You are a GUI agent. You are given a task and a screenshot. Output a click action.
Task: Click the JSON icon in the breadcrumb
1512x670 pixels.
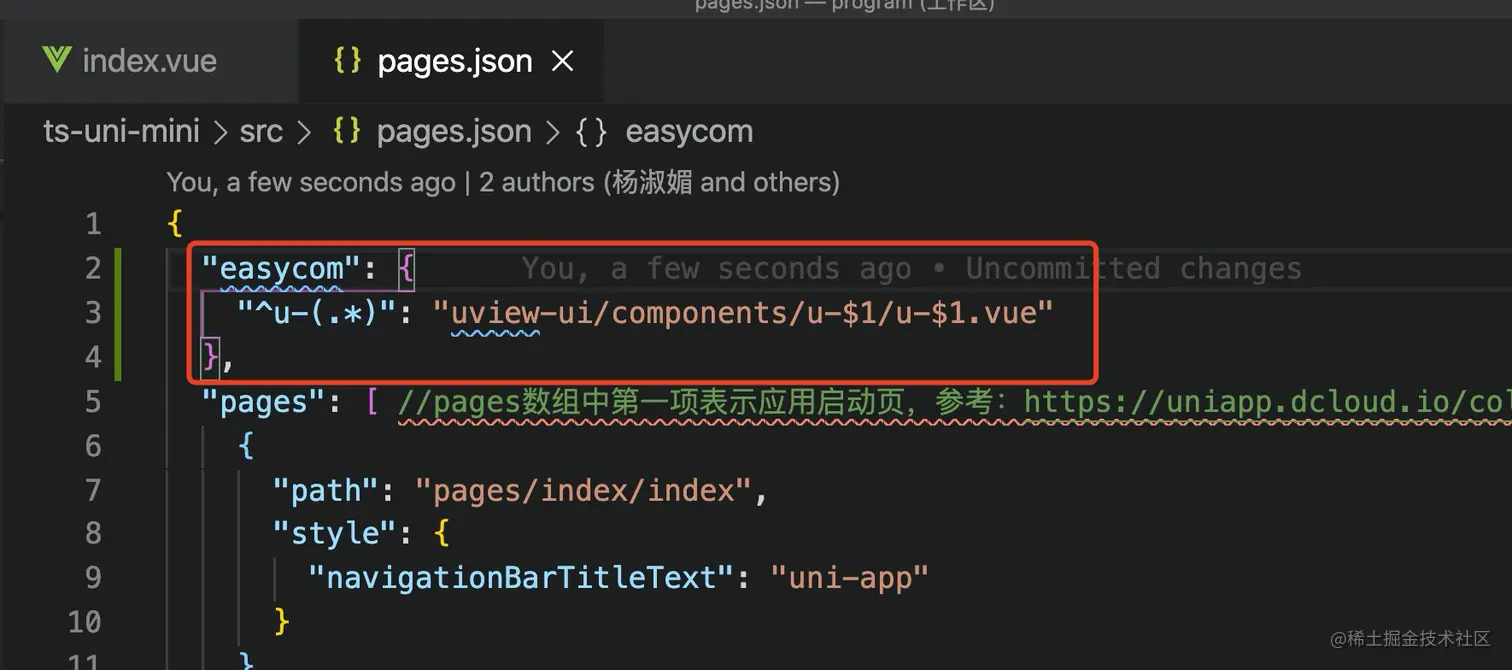(x=347, y=131)
